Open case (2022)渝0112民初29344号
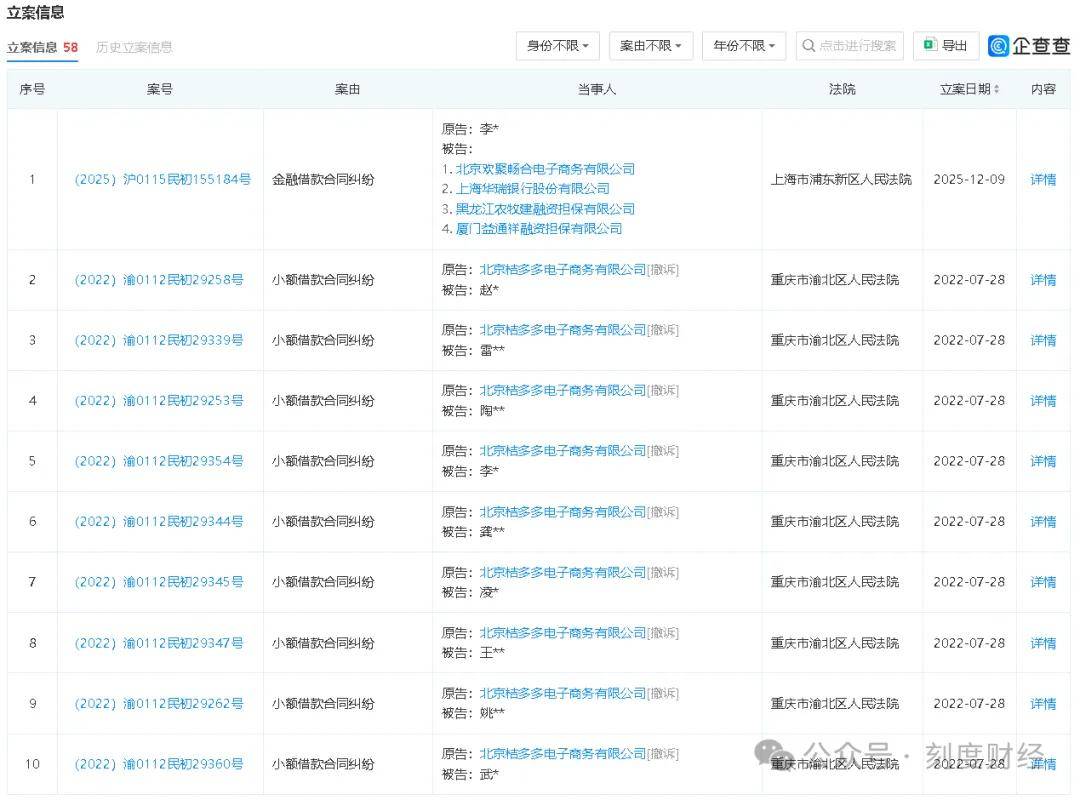 [158, 522]
